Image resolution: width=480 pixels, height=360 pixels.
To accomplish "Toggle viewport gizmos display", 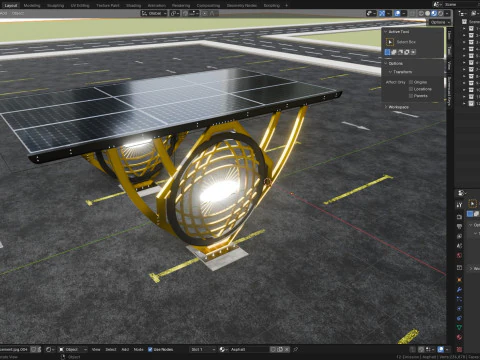I will click(x=382, y=13).
